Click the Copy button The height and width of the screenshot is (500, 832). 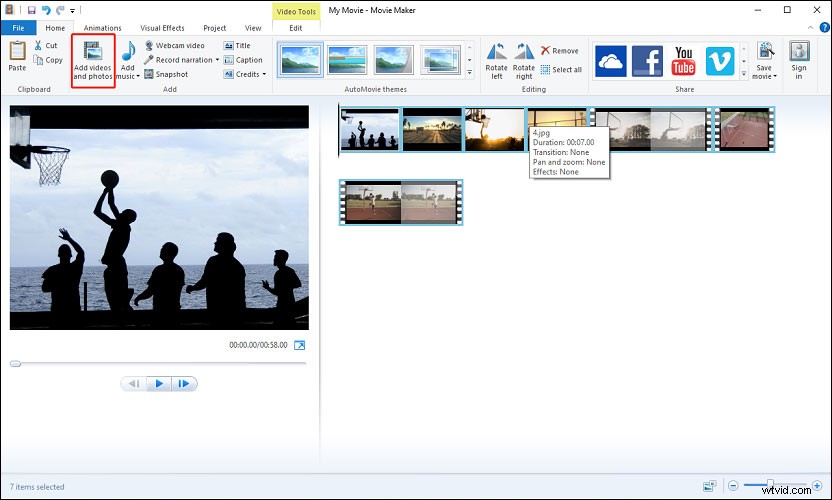click(48, 60)
